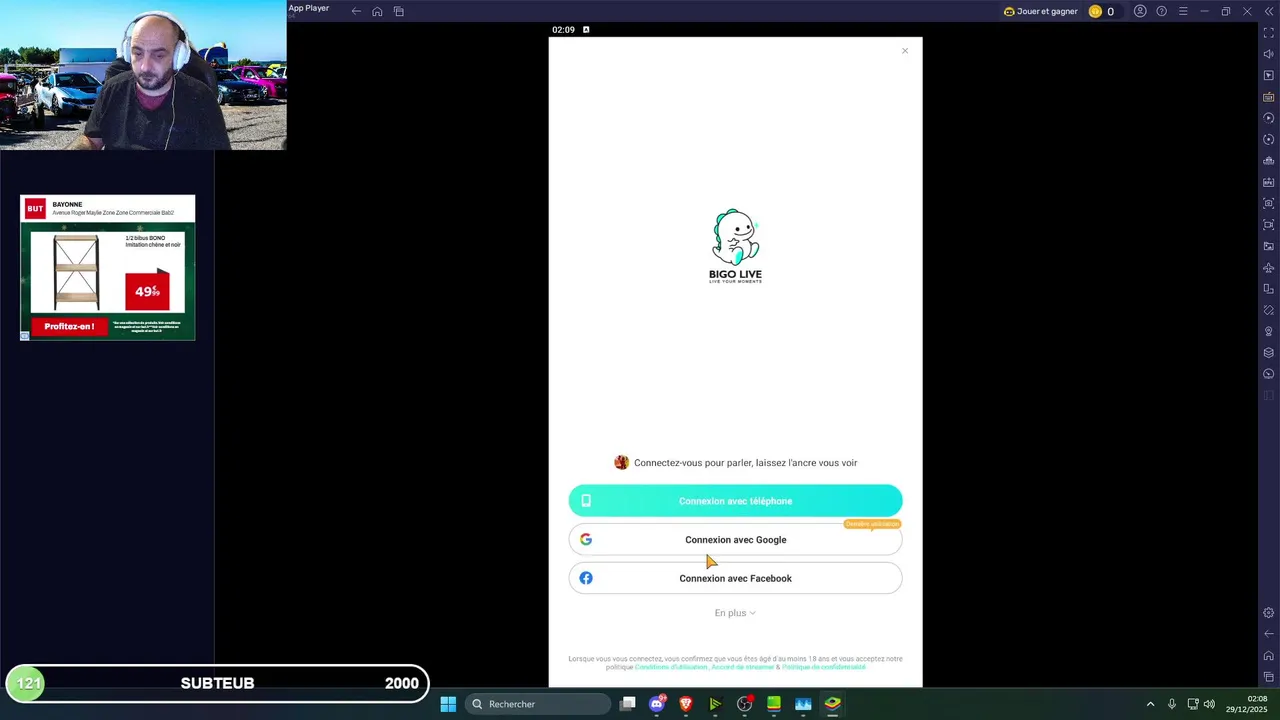The width and height of the screenshot is (1280, 720).
Task: Click the layers stack sidebar icon
Action: pyautogui.click(x=1269, y=353)
